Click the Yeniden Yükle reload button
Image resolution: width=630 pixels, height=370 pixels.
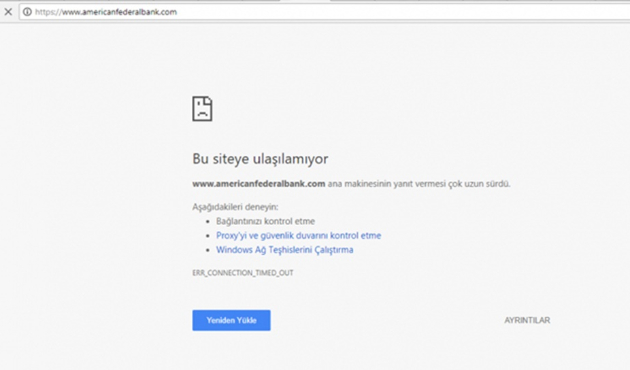pos(231,320)
